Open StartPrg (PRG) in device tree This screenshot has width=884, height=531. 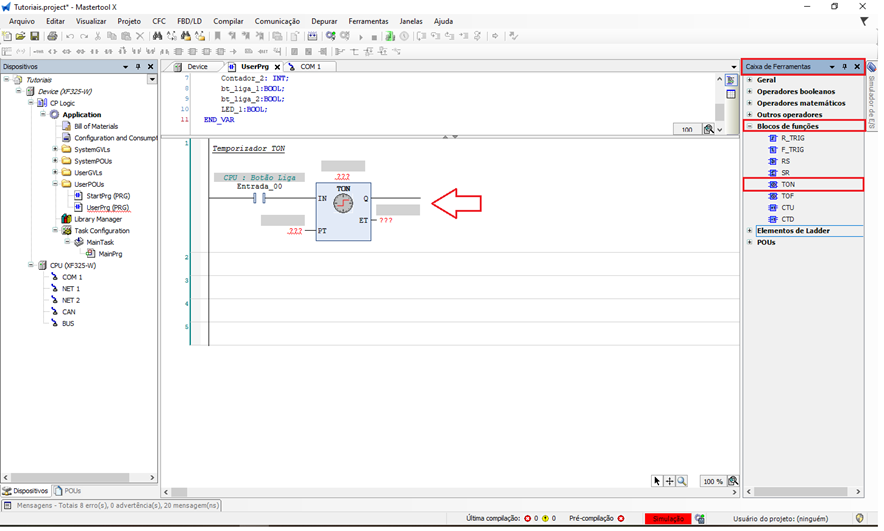click(108, 196)
